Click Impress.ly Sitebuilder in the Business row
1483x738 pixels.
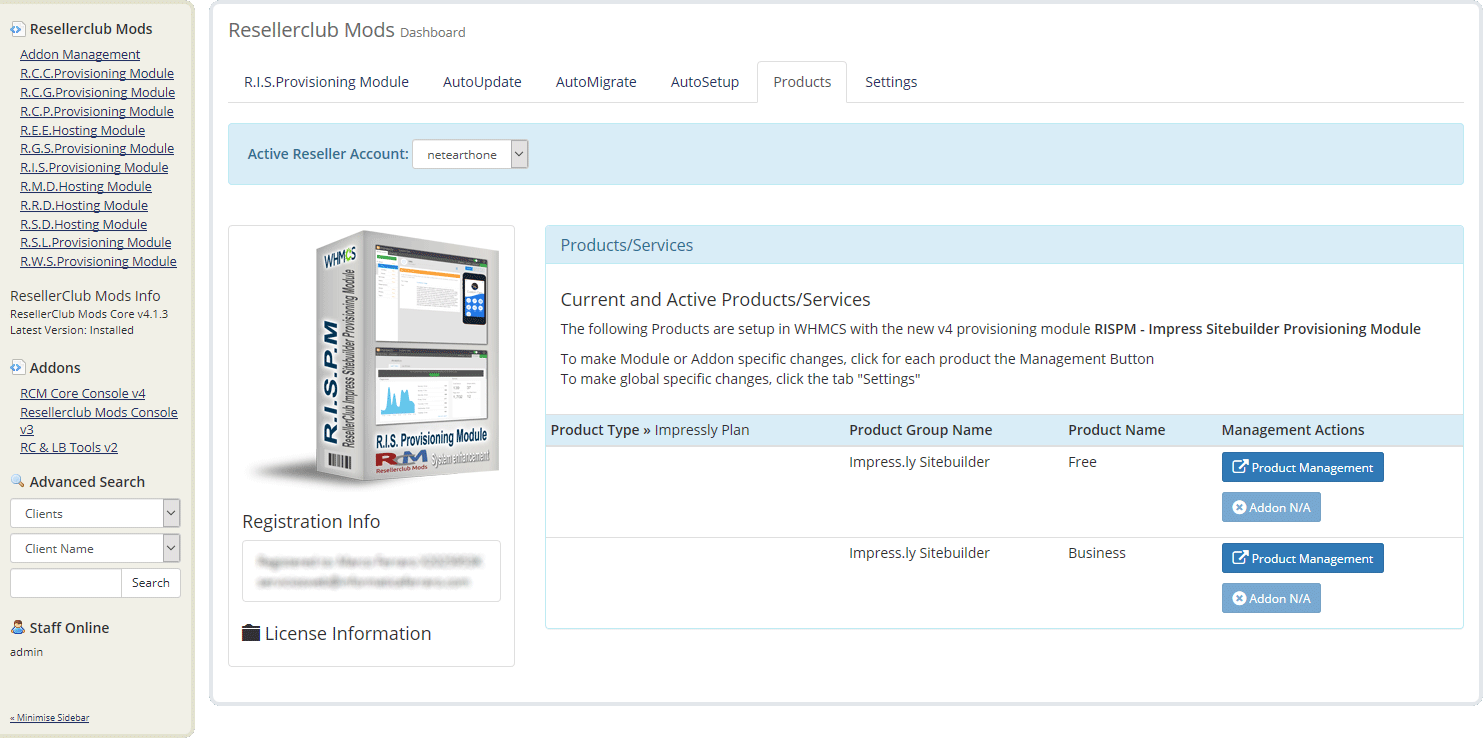click(x=919, y=553)
